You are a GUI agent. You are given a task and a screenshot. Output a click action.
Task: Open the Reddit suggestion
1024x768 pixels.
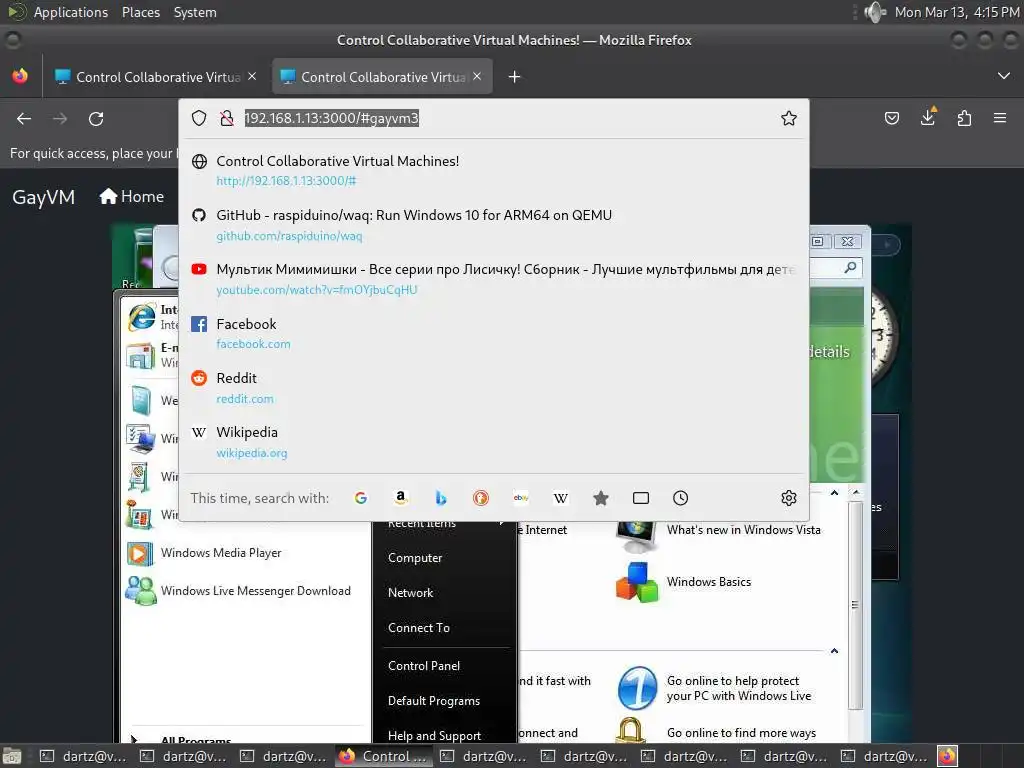494,387
